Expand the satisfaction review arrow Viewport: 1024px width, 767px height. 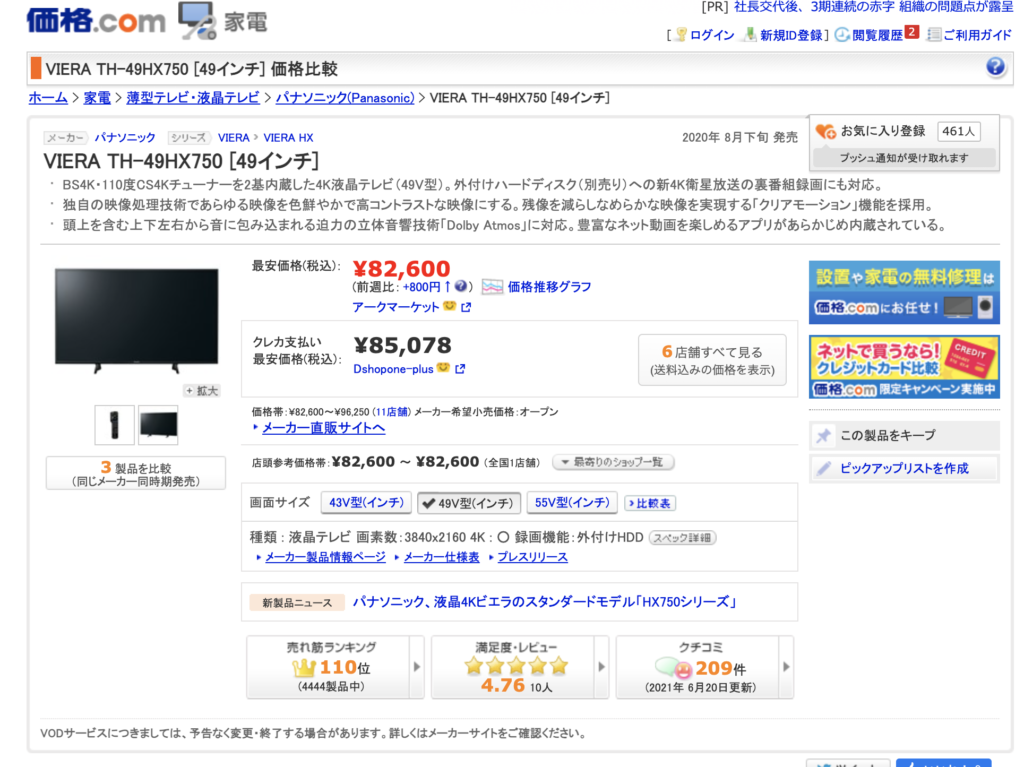click(x=601, y=667)
